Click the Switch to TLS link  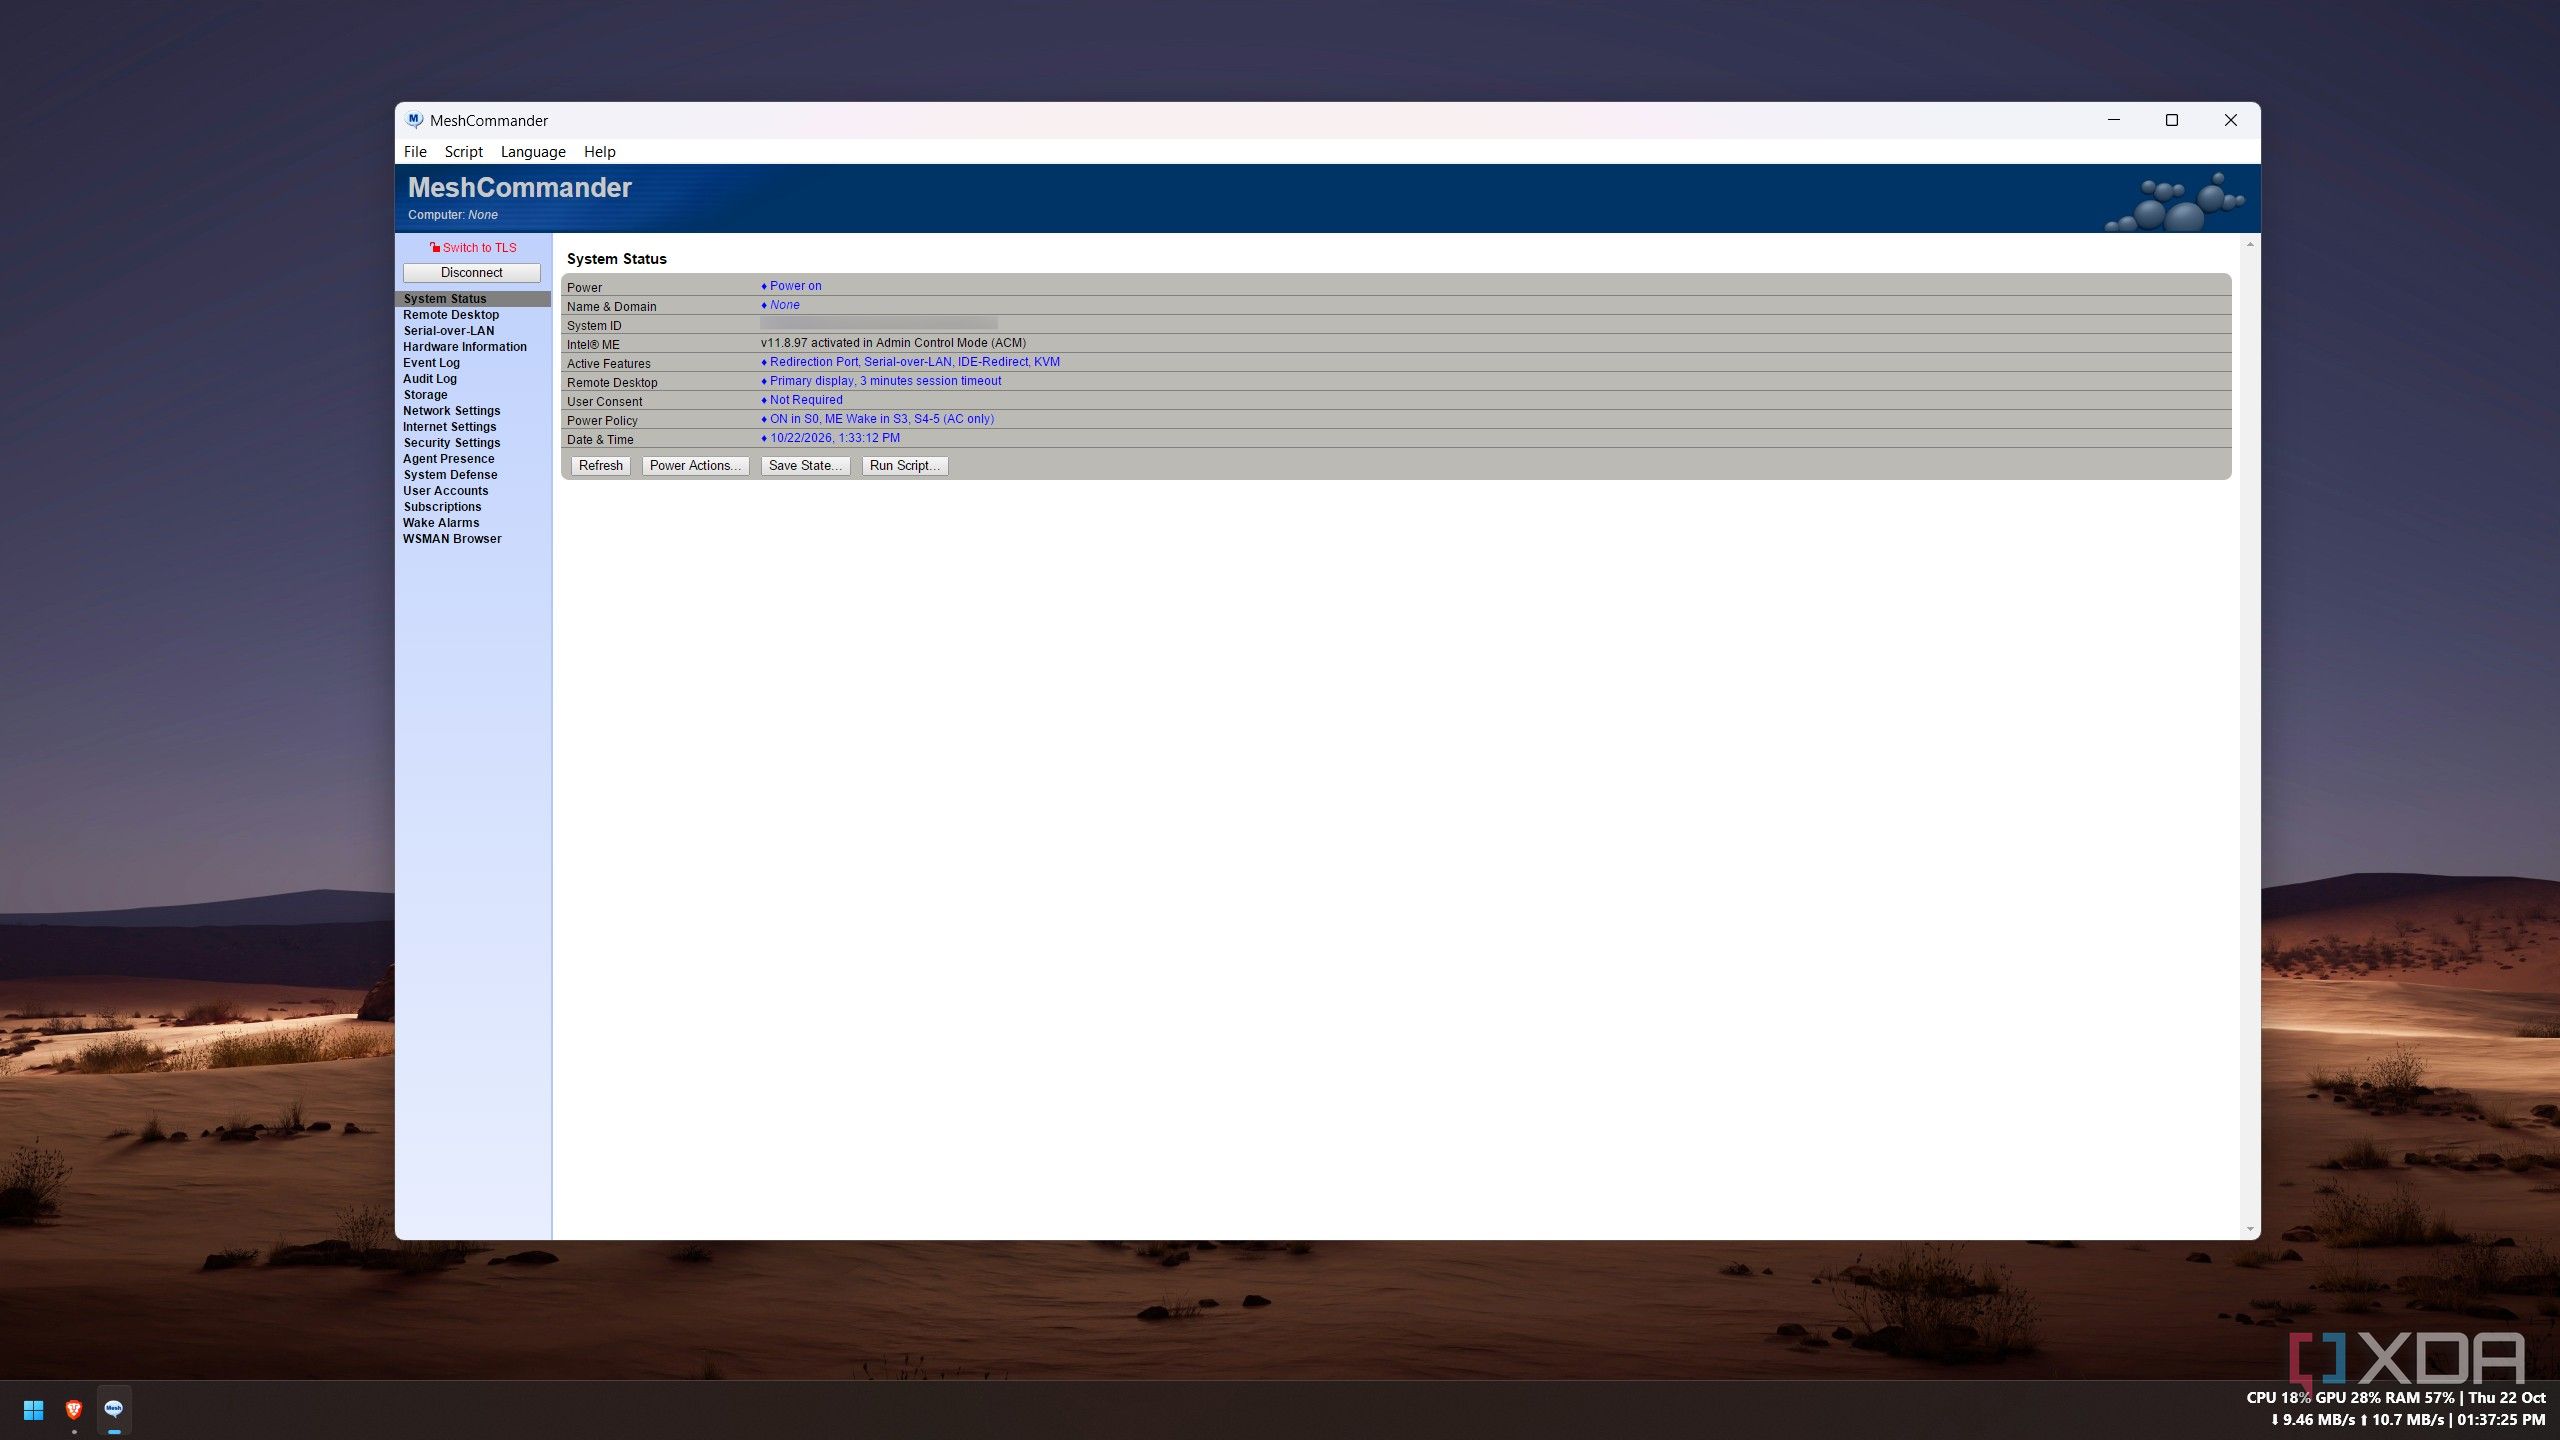click(480, 248)
